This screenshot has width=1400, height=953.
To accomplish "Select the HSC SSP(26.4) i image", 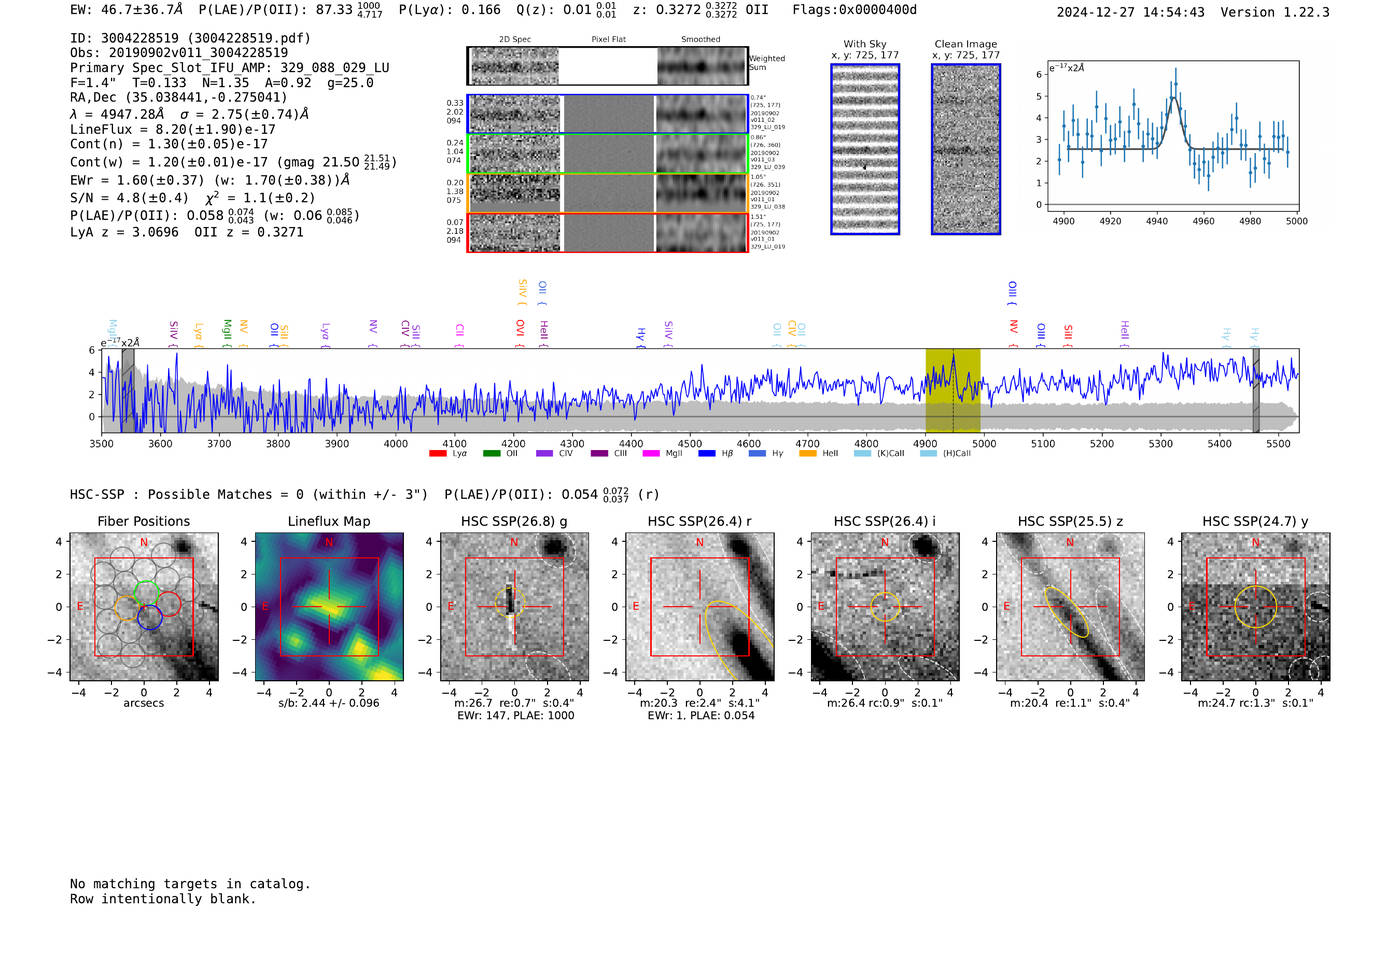I will (885, 606).
